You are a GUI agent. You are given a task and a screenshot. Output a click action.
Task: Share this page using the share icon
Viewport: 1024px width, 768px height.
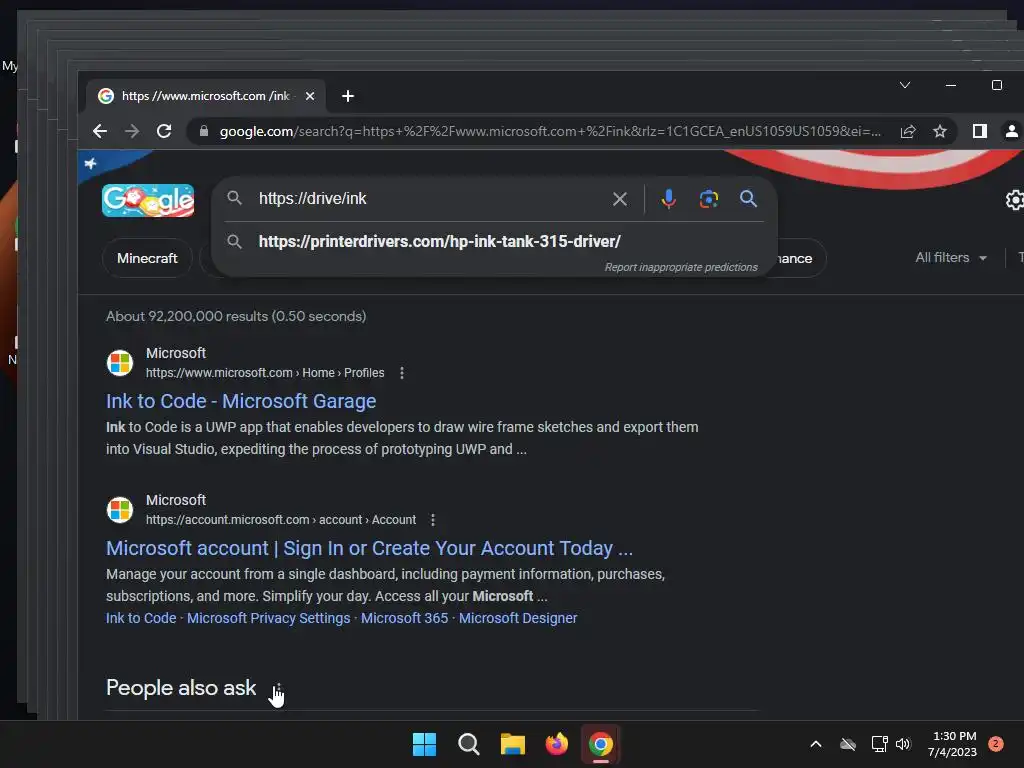tap(908, 131)
